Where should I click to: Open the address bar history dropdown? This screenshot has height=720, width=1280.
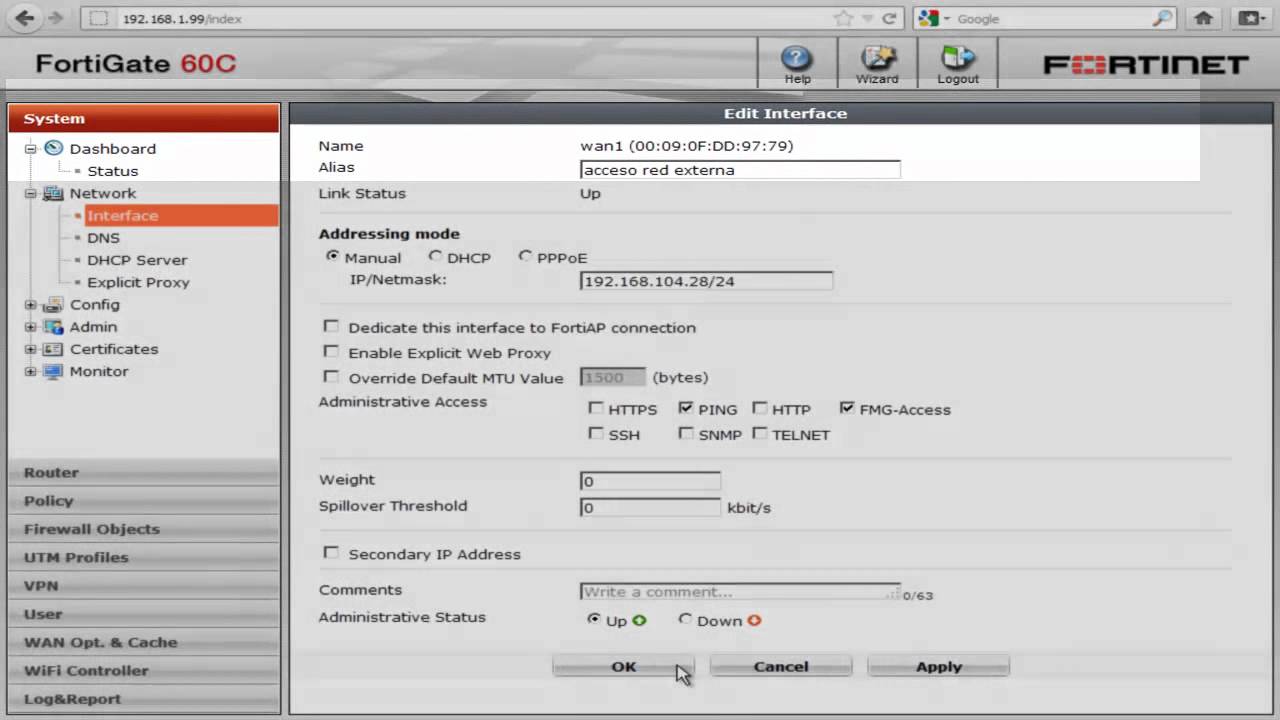tap(867, 19)
